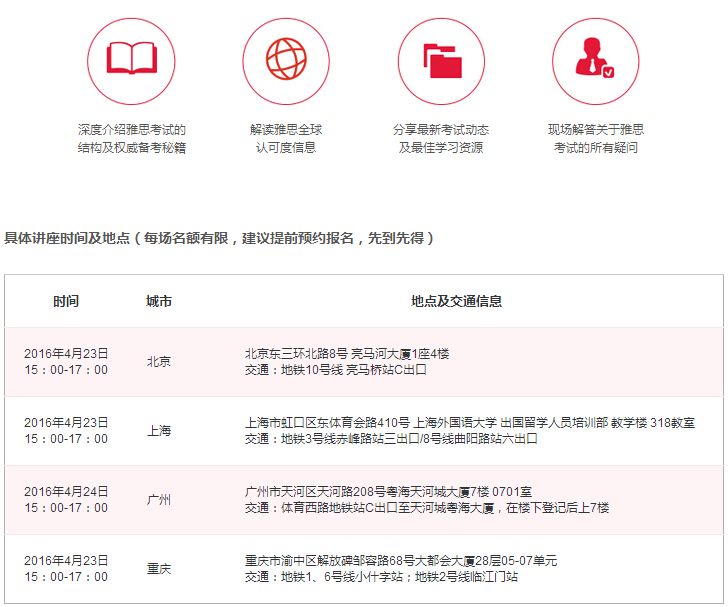Click the red folders icon

[x=442, y=61]
